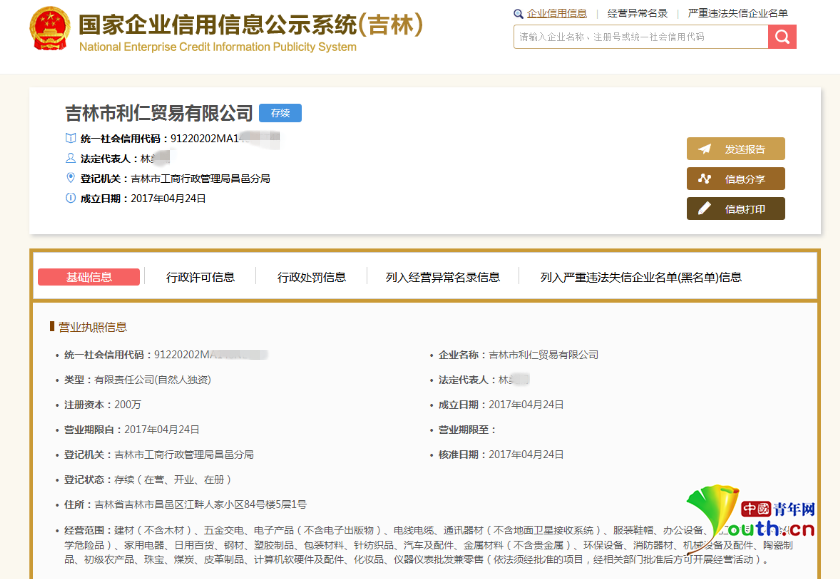Click the paper-plane icon on 发送报告 button
840x579 pixels.
point(706,148)
